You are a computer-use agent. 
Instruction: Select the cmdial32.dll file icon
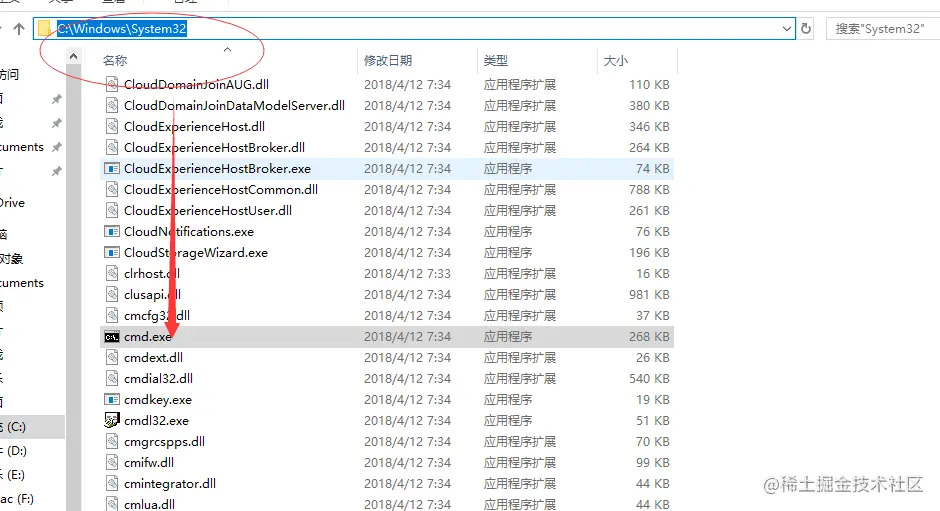[112, 378]
